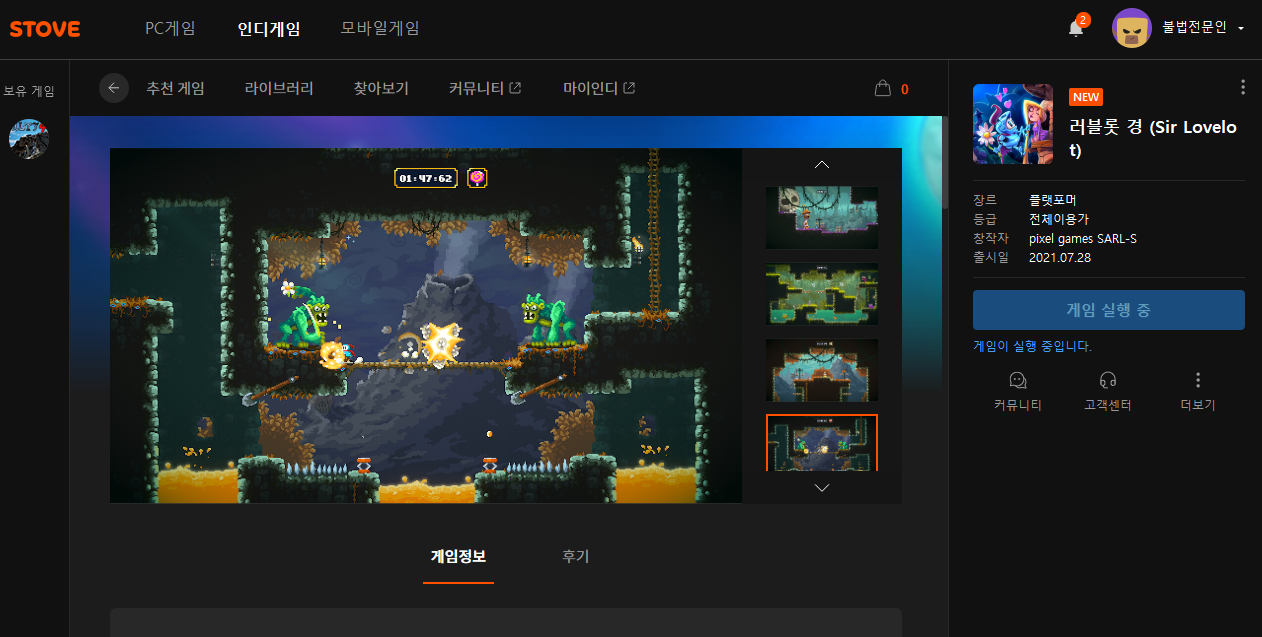
Task: Click the page vertical scrollbar
Action: 942,160
